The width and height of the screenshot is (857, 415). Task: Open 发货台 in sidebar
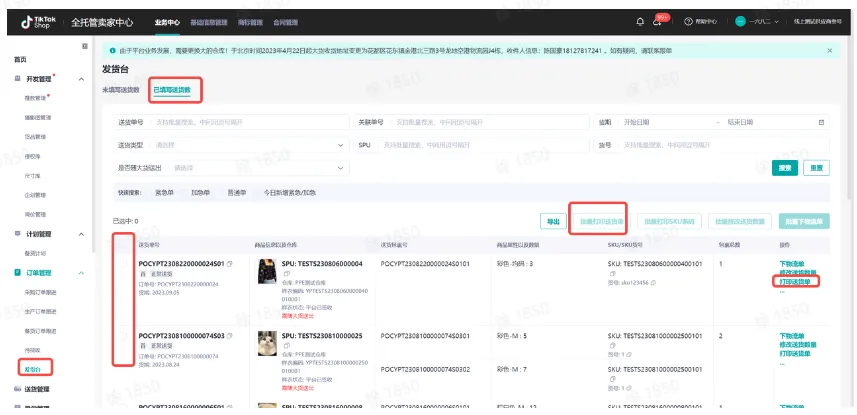coord(32,370)
